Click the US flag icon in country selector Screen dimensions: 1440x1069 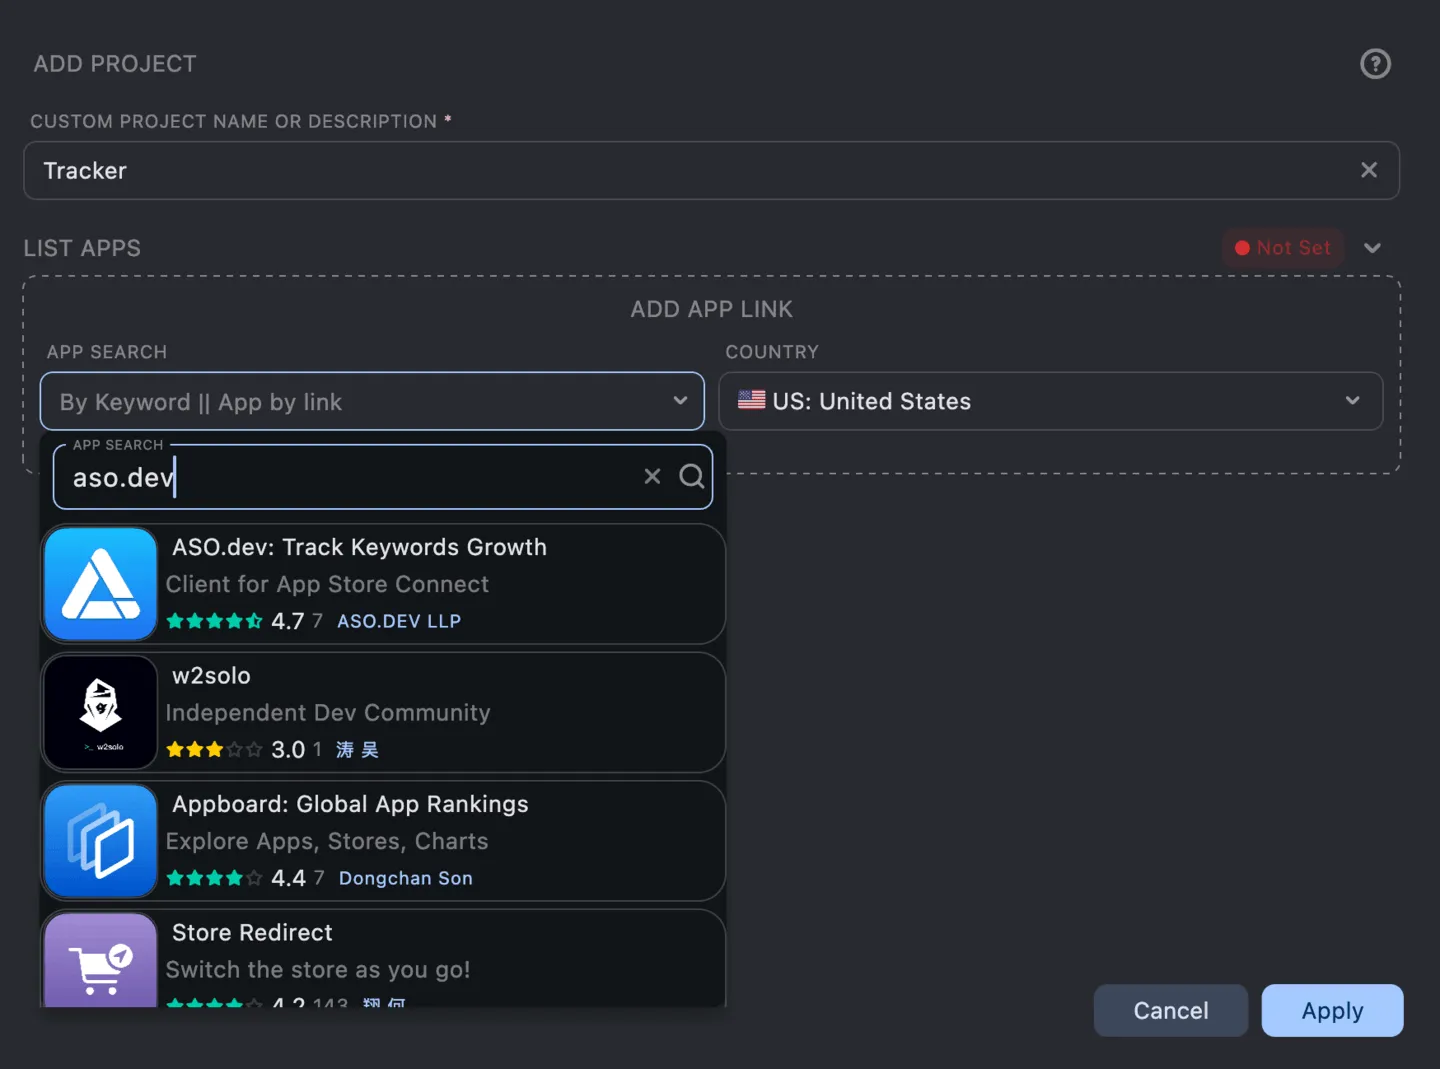[x=751, y=400]
